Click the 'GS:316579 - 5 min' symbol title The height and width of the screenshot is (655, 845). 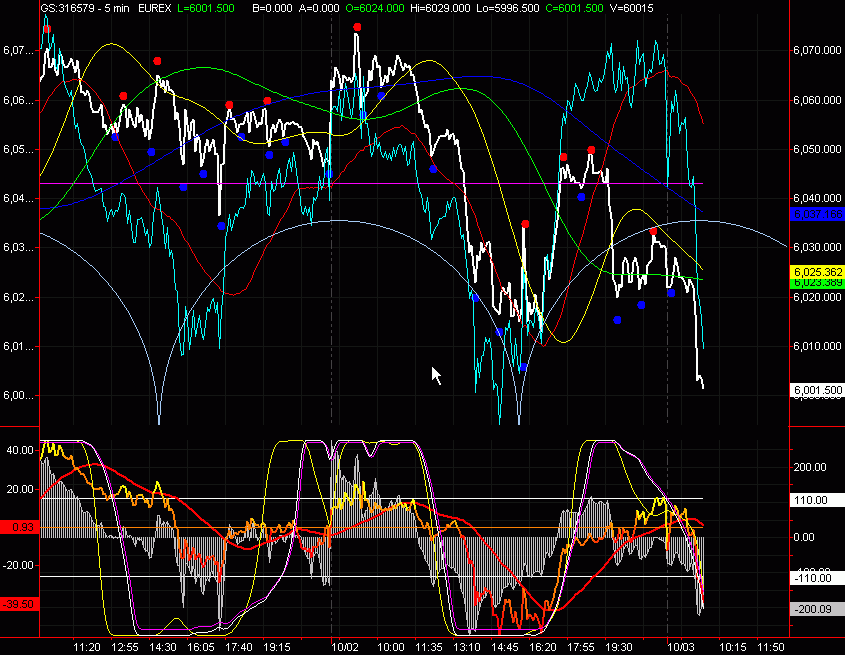coord(85,8)
